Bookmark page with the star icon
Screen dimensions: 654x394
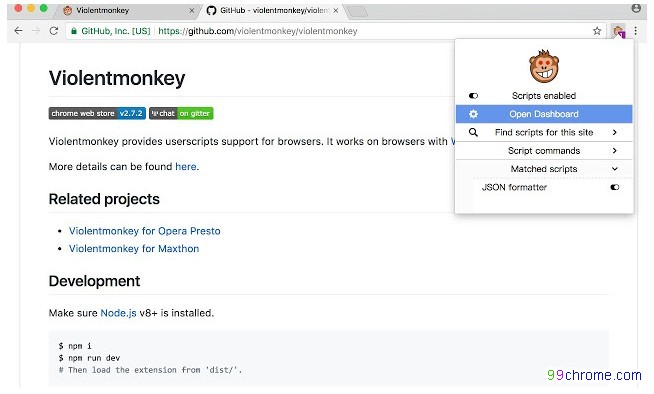pos(597,31)
